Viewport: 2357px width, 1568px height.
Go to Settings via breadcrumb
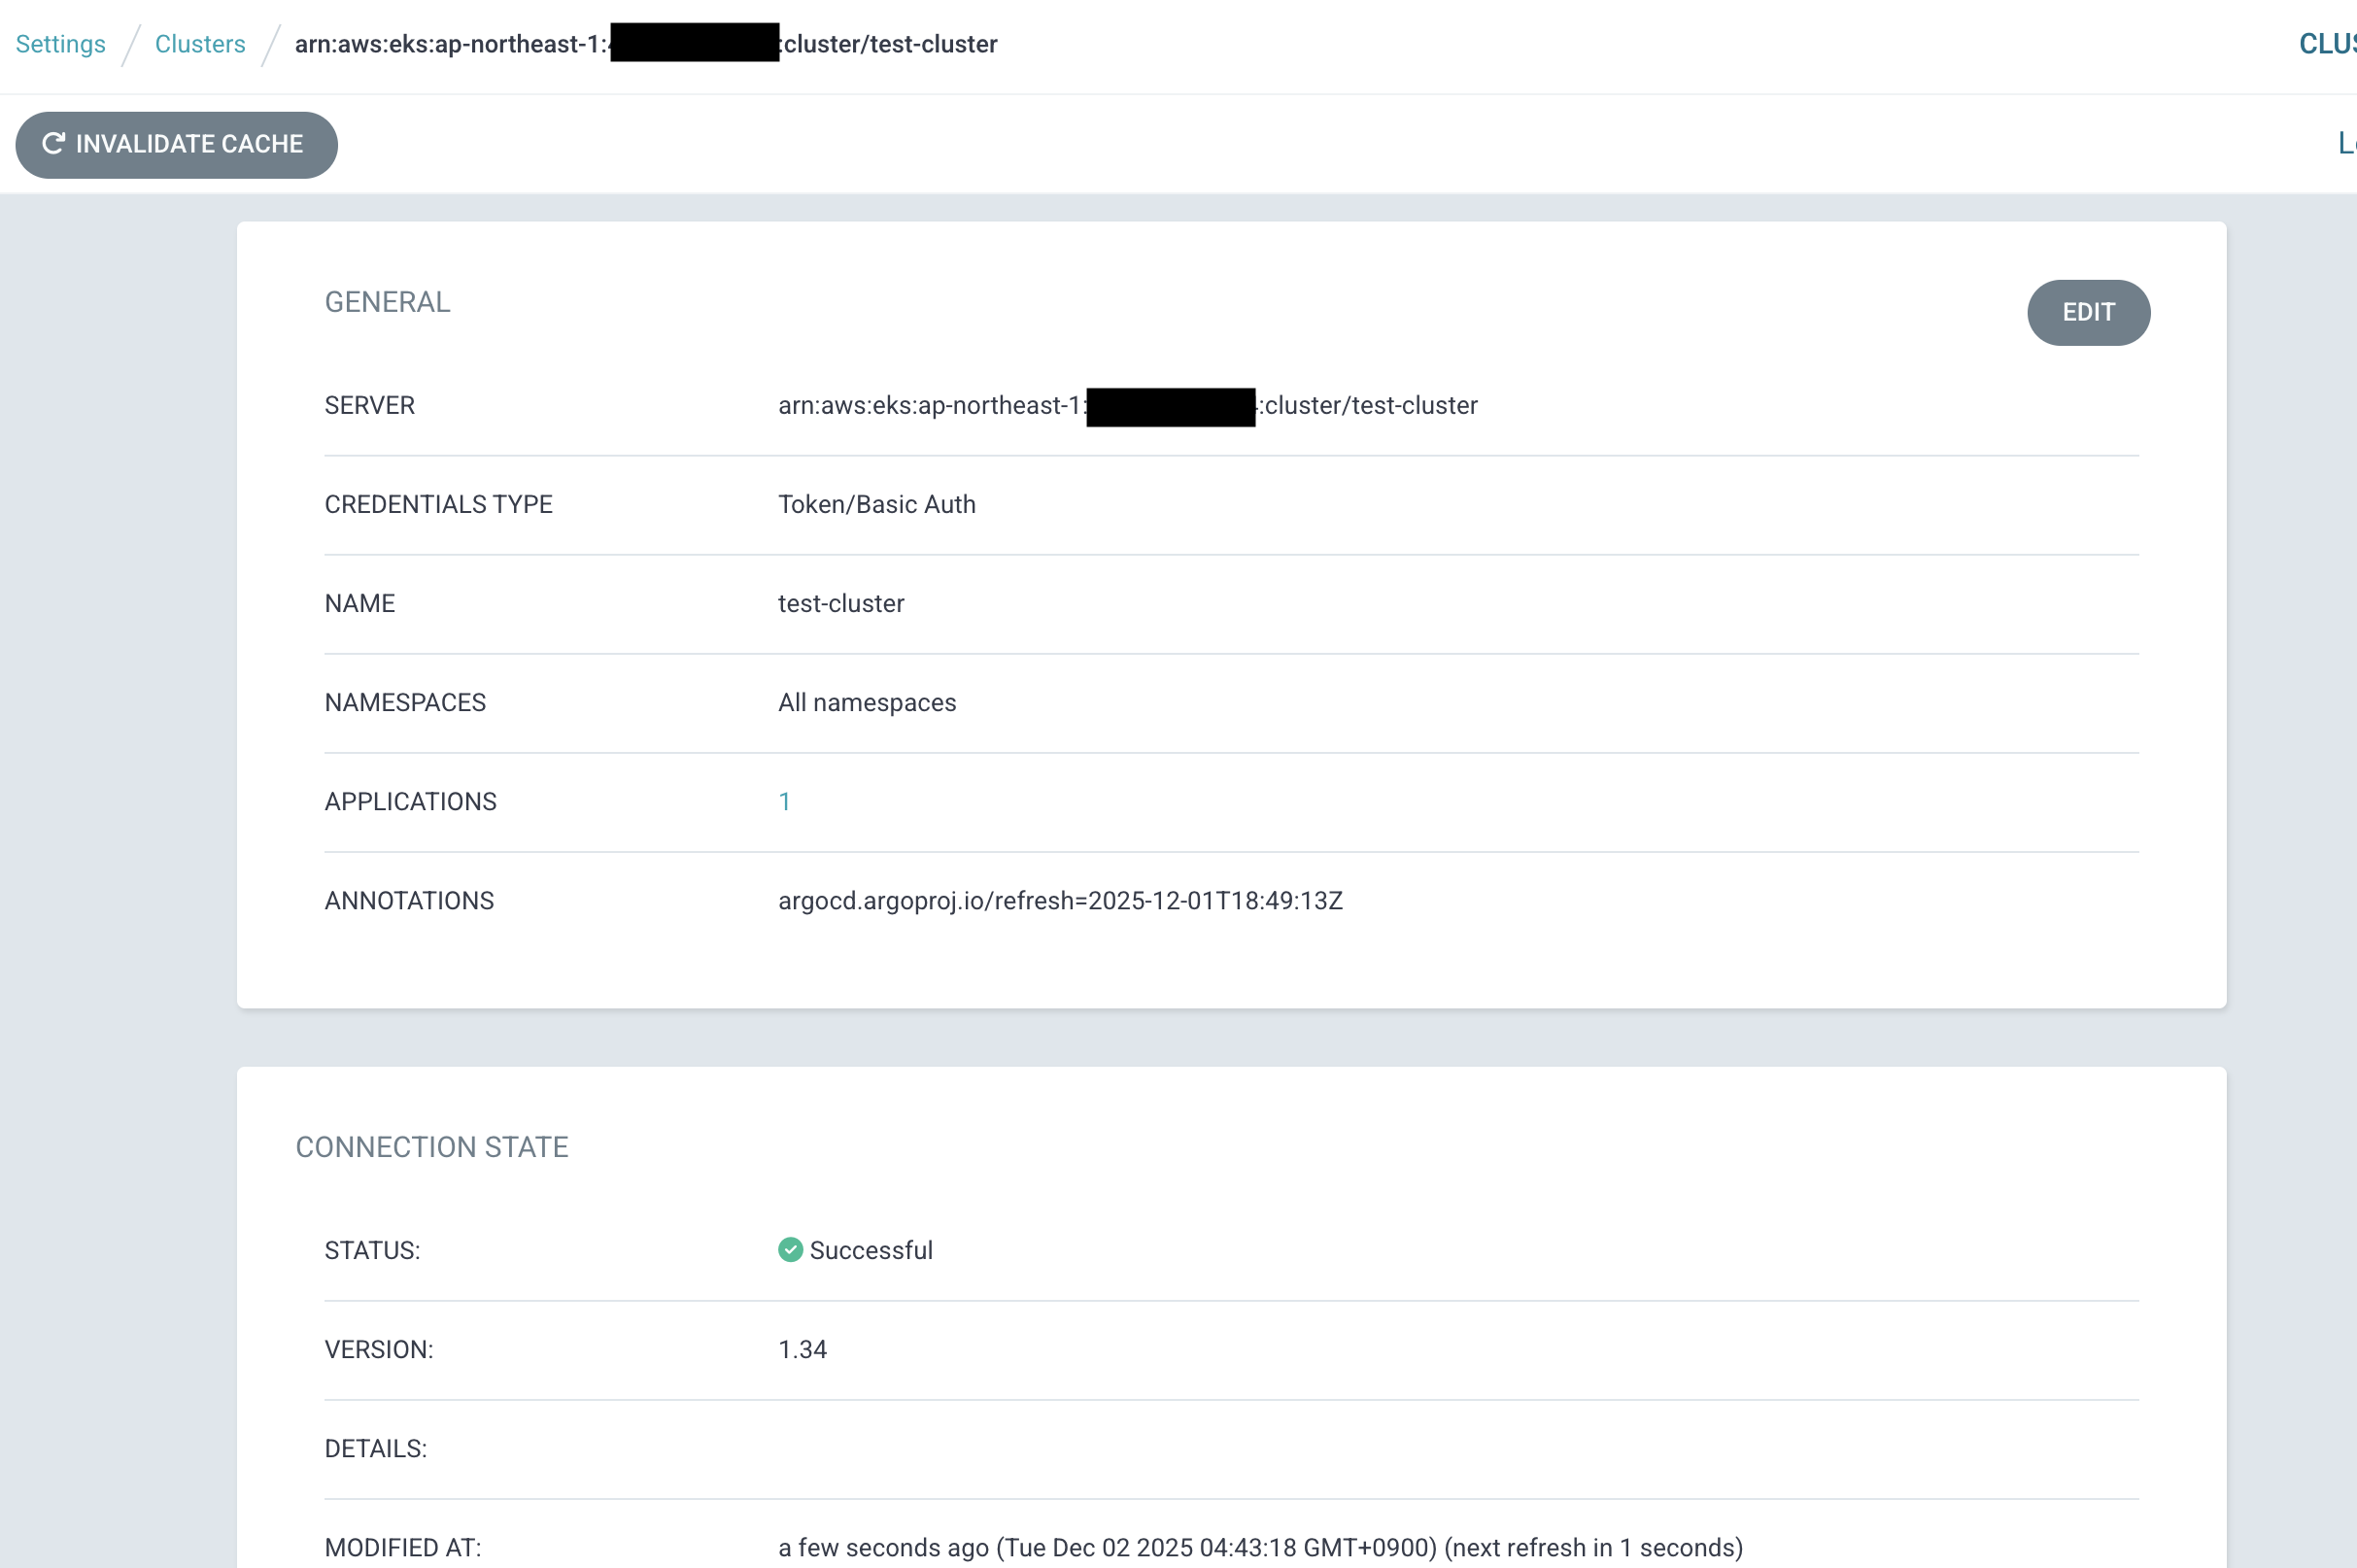click(60, 44)
